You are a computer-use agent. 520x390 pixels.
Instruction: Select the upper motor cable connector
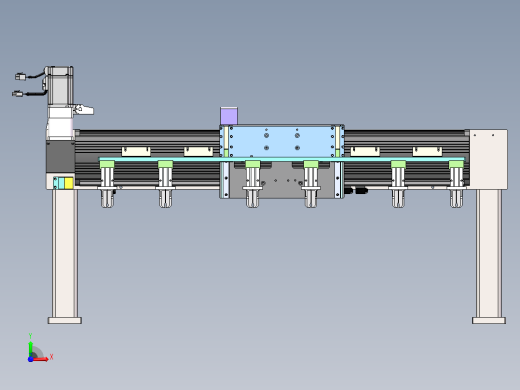click(20, 77)
